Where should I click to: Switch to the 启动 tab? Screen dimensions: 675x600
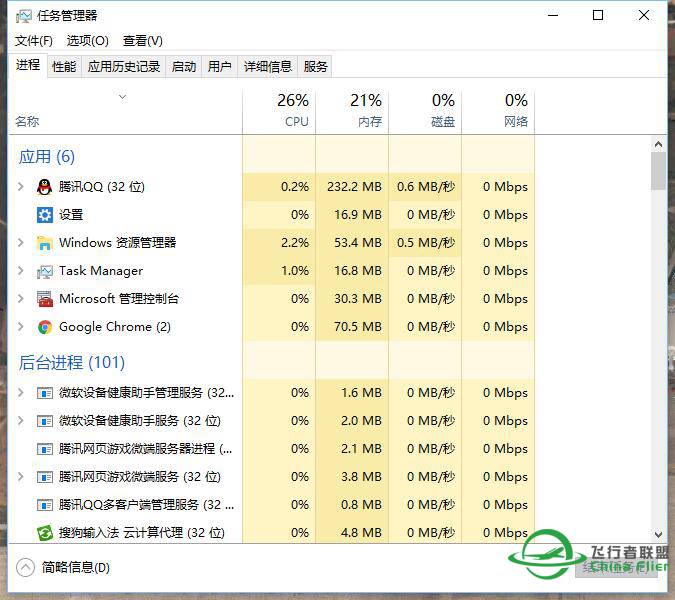point(184,67)
